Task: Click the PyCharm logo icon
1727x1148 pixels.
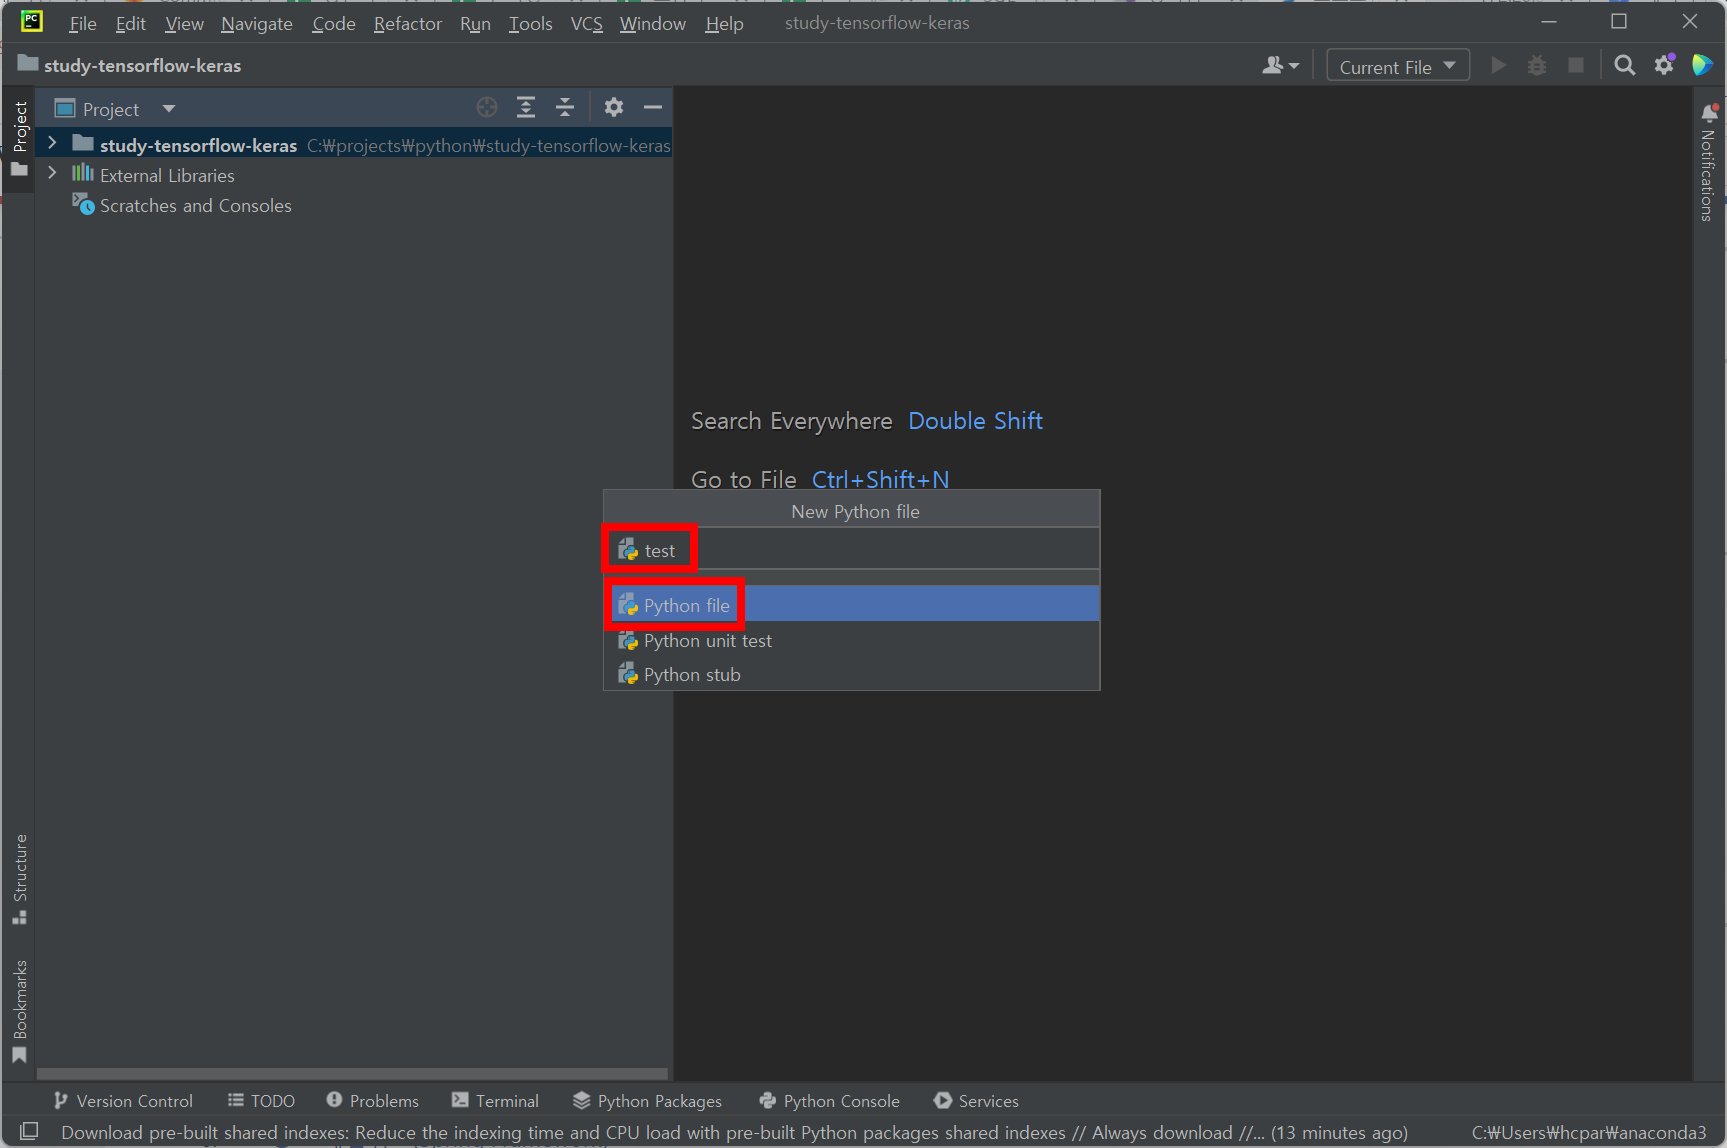Action: pyautogui.click(x=31, y=21)
